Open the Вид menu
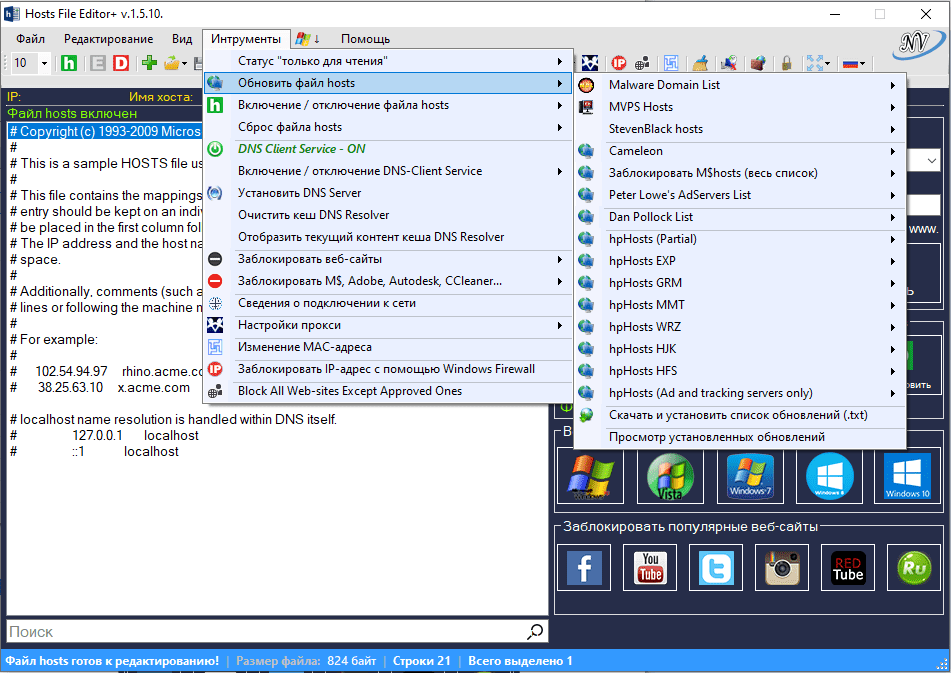Viewport: 951px width, 673px height. 182,39
